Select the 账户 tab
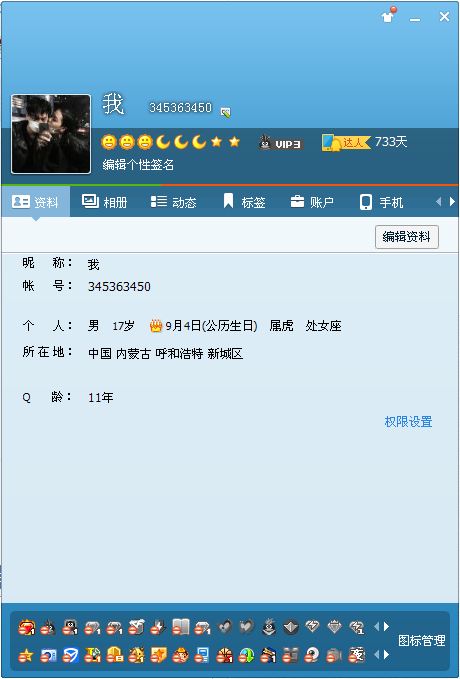Image resolution: width=460 pixels, height=679 pixels. point(312,202)
